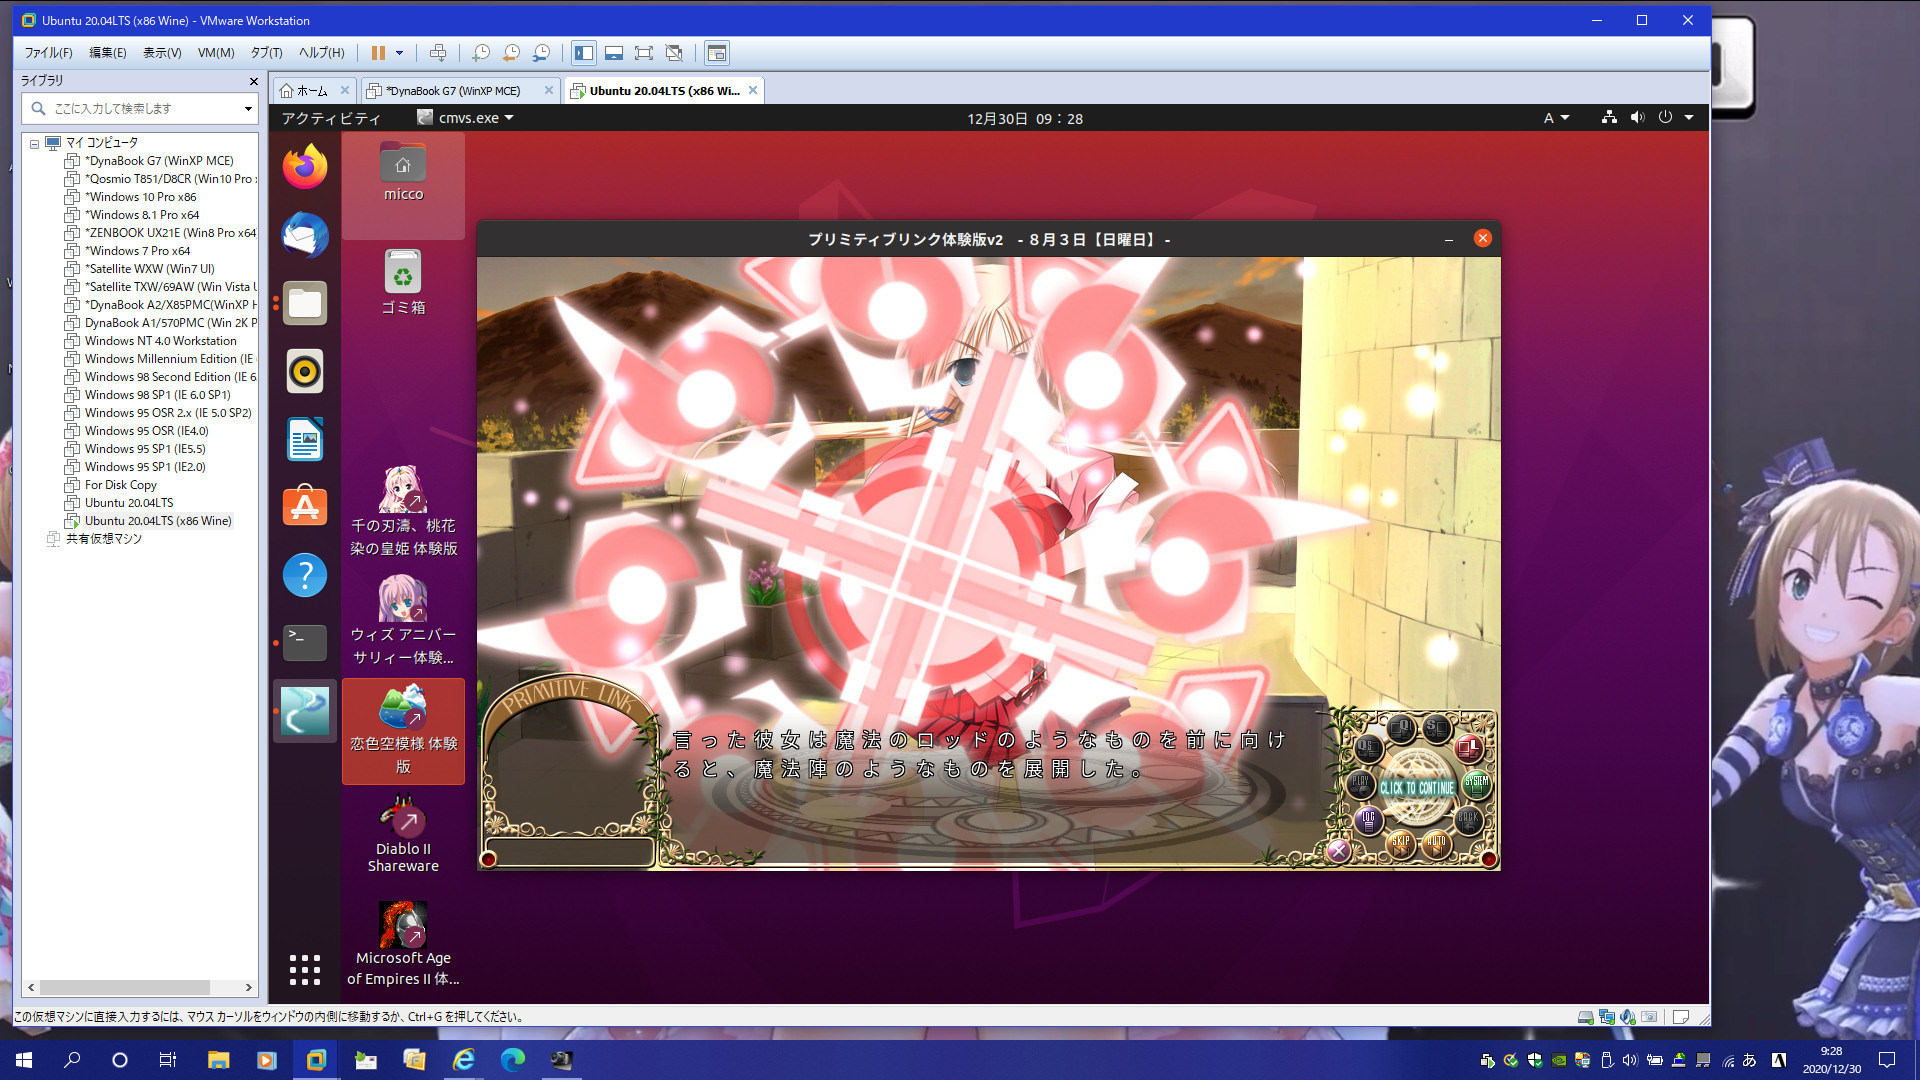Screen dimensions: 1920x1080
Task: Open the ファイル(F) menu
Action: point(48,53)
